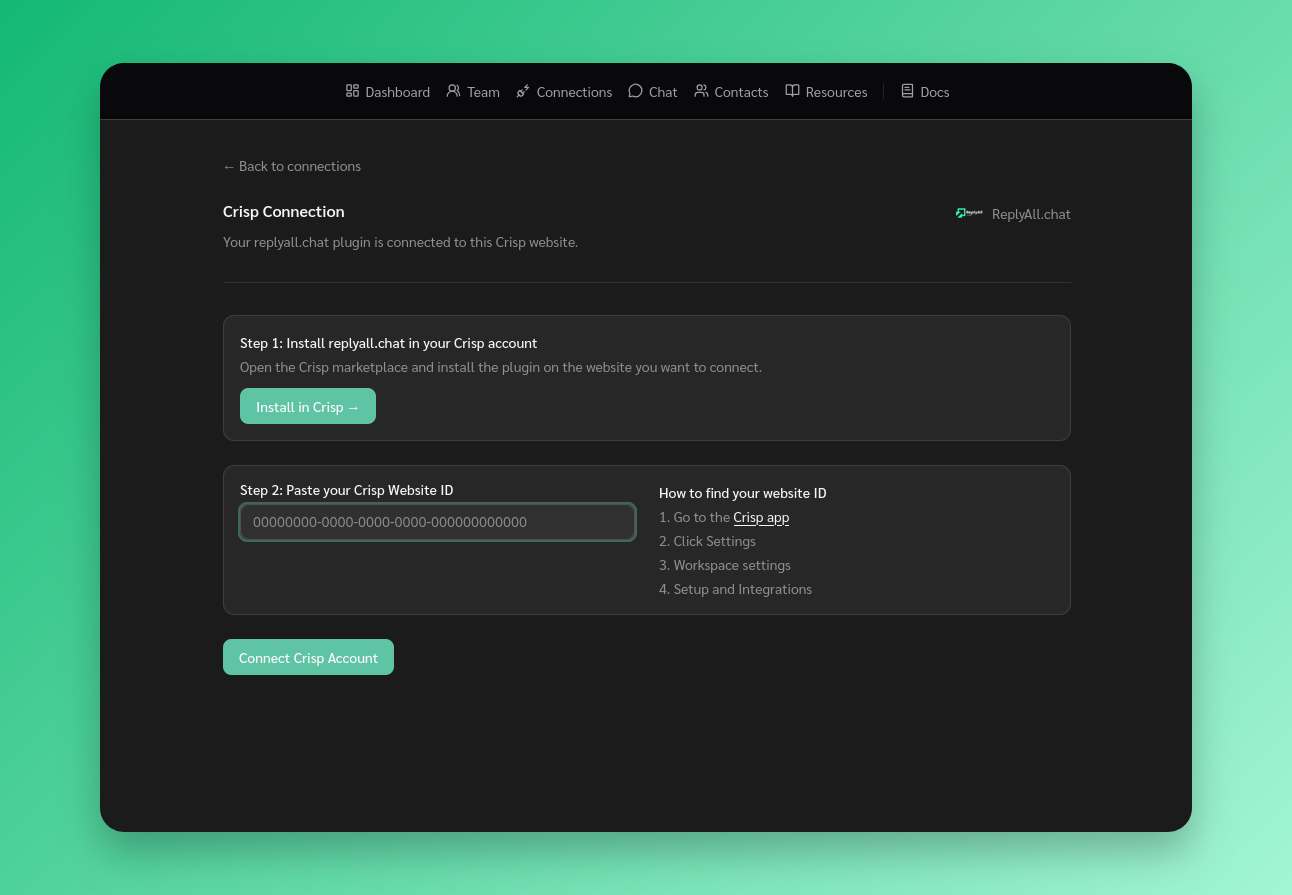Switch to the Contacts section
The width and height of the screenshot is (1292, 895).
coord(741,91)
